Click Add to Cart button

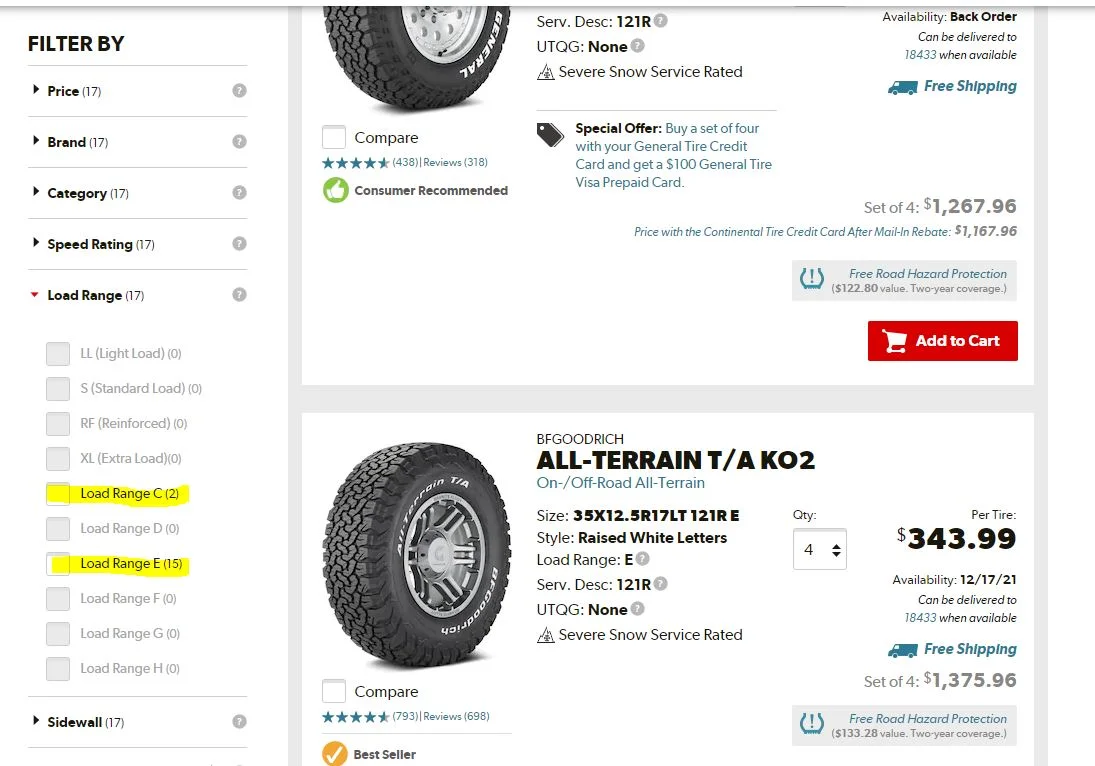(943, 341)
